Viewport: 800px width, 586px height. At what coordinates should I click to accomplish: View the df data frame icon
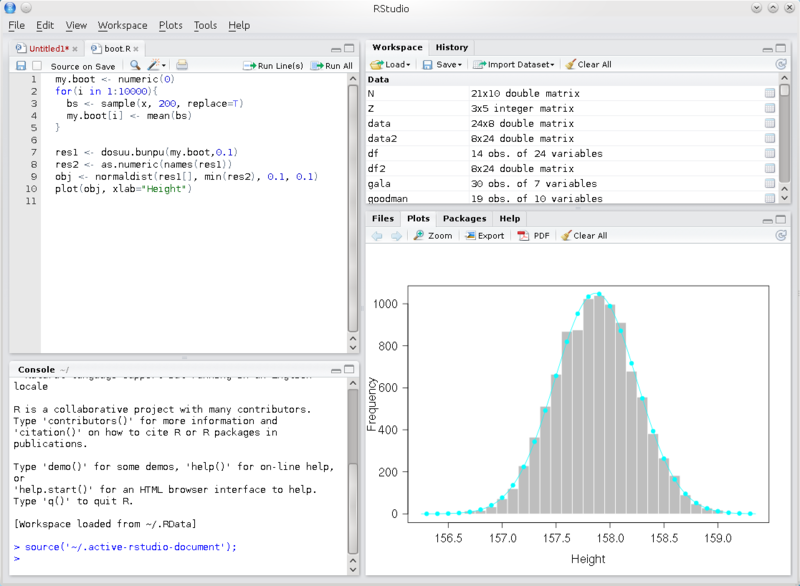[x=770, y=154]
